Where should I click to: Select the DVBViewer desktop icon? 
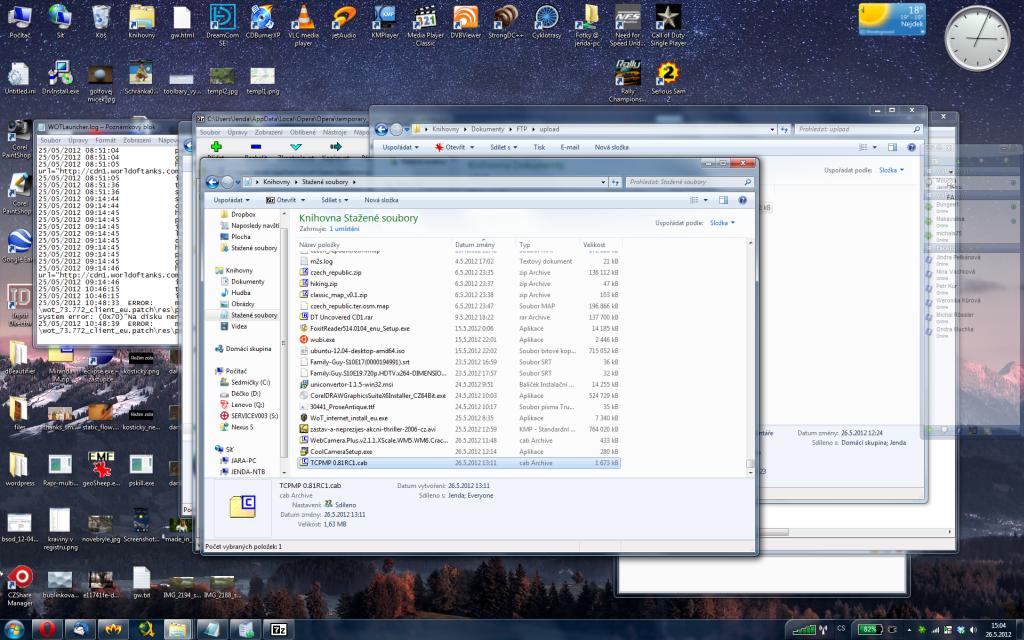point(466,23)
